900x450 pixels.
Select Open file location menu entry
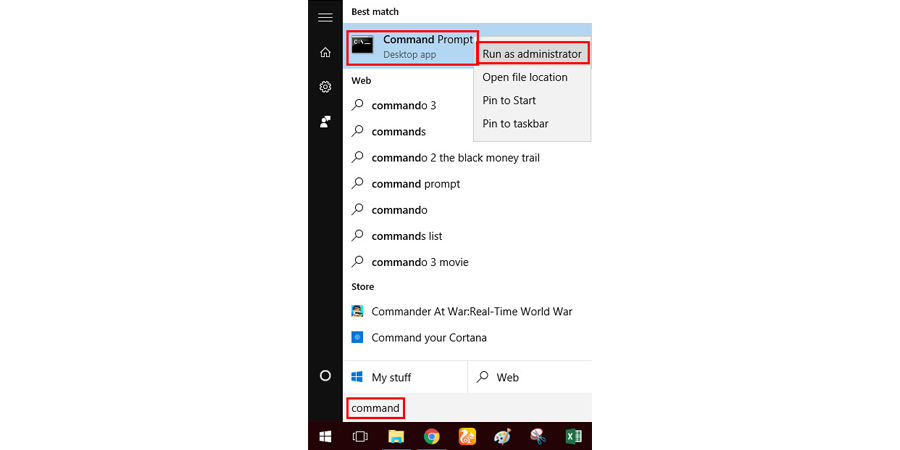click(x=525, y=77)
